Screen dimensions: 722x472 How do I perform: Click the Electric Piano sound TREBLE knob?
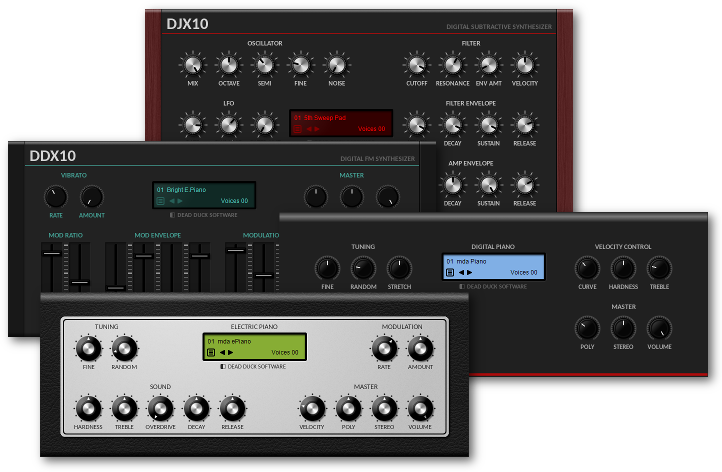coord(124,408)
